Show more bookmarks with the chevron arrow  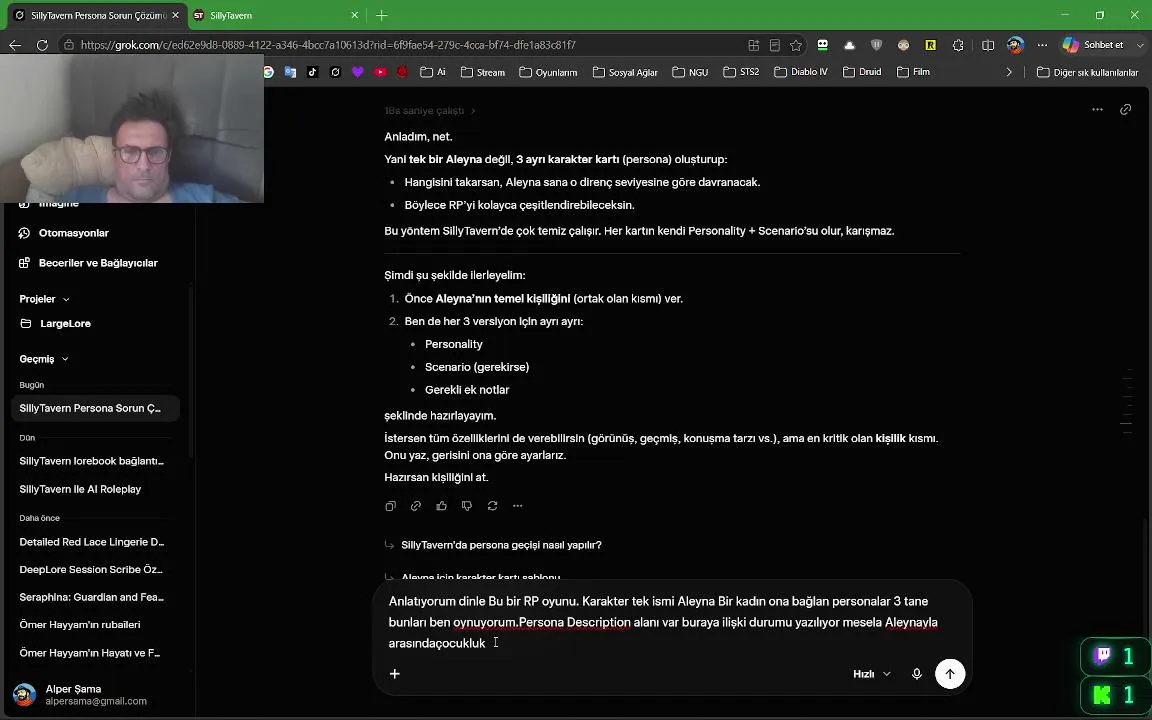1009,72
